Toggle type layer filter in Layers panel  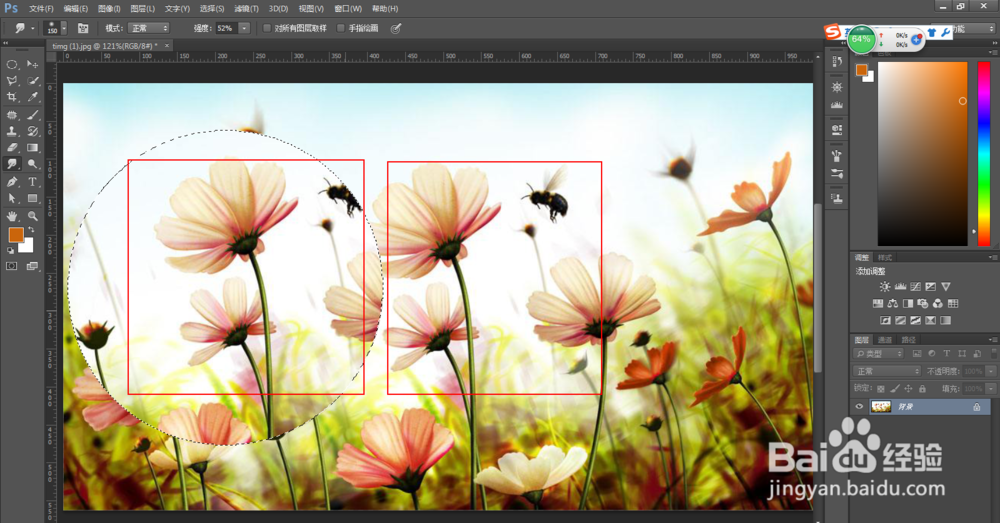click(x=946, y=353)
